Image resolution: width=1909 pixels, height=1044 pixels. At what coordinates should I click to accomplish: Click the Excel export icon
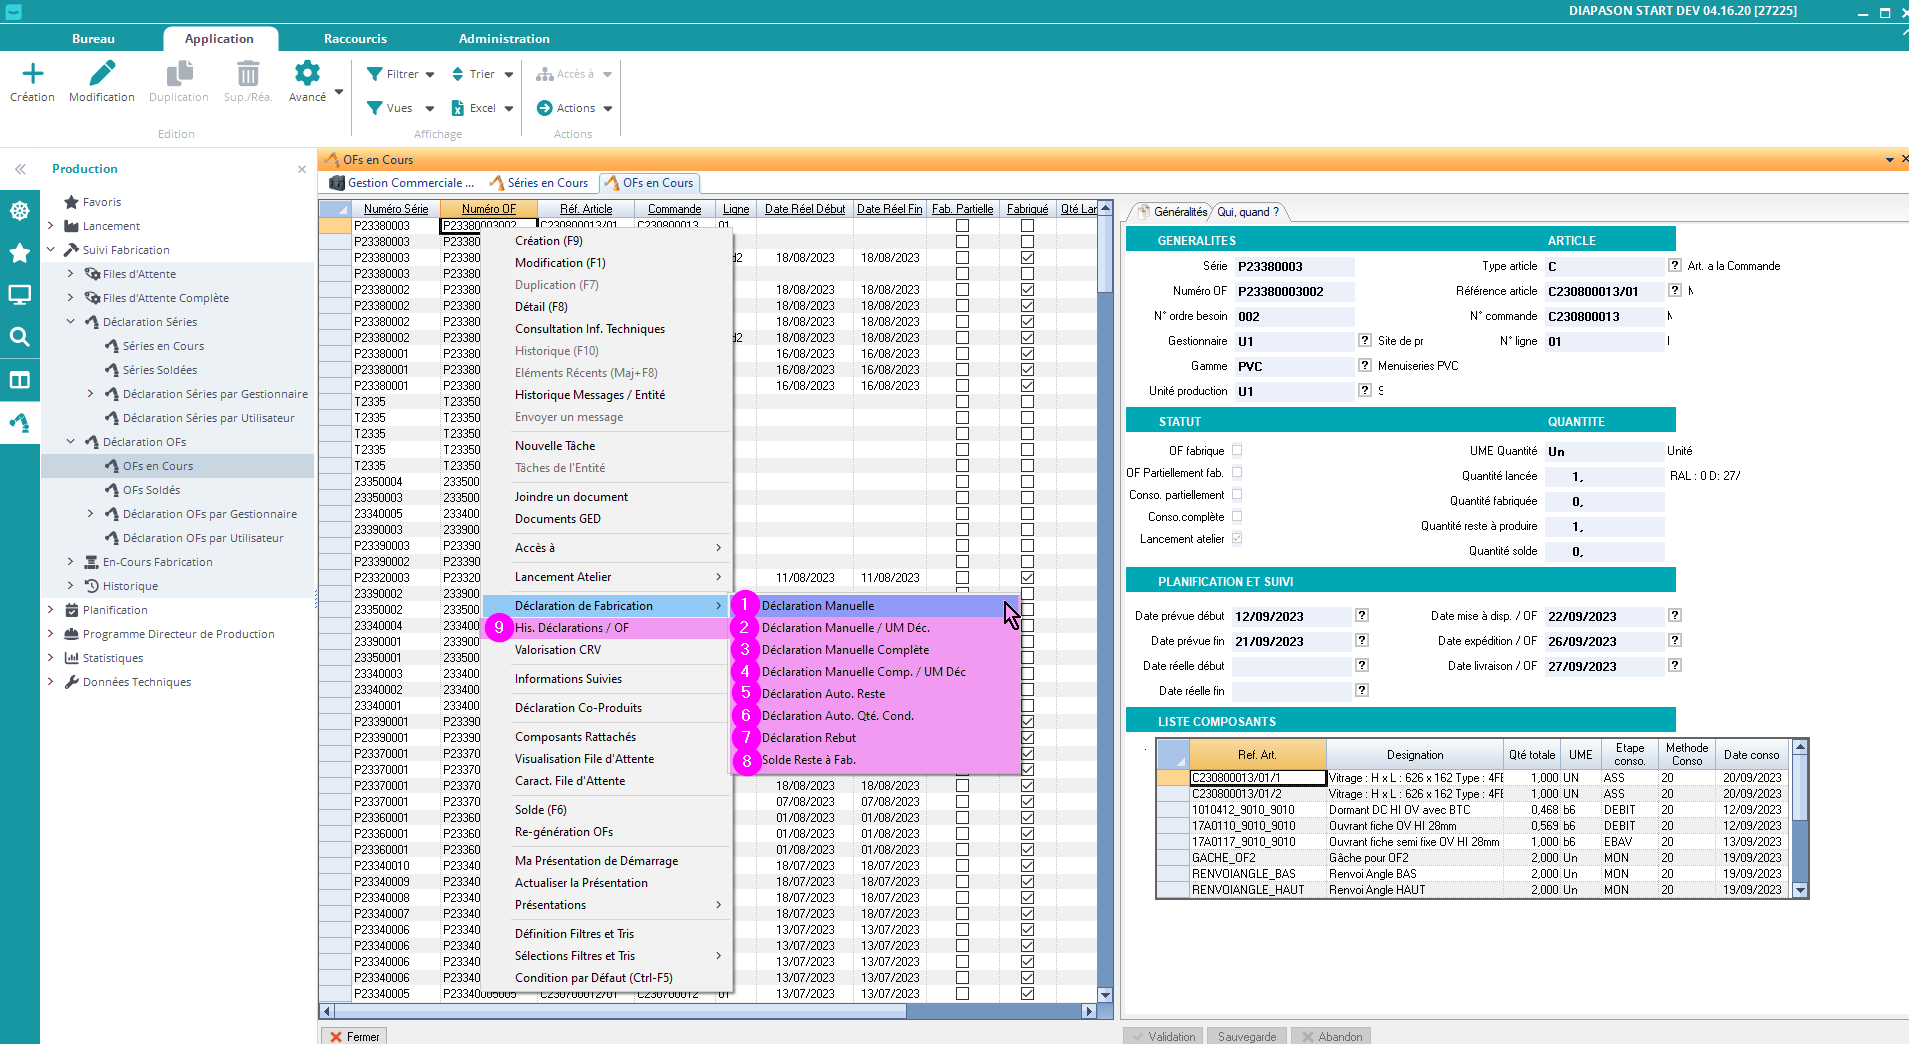point(458,108)
